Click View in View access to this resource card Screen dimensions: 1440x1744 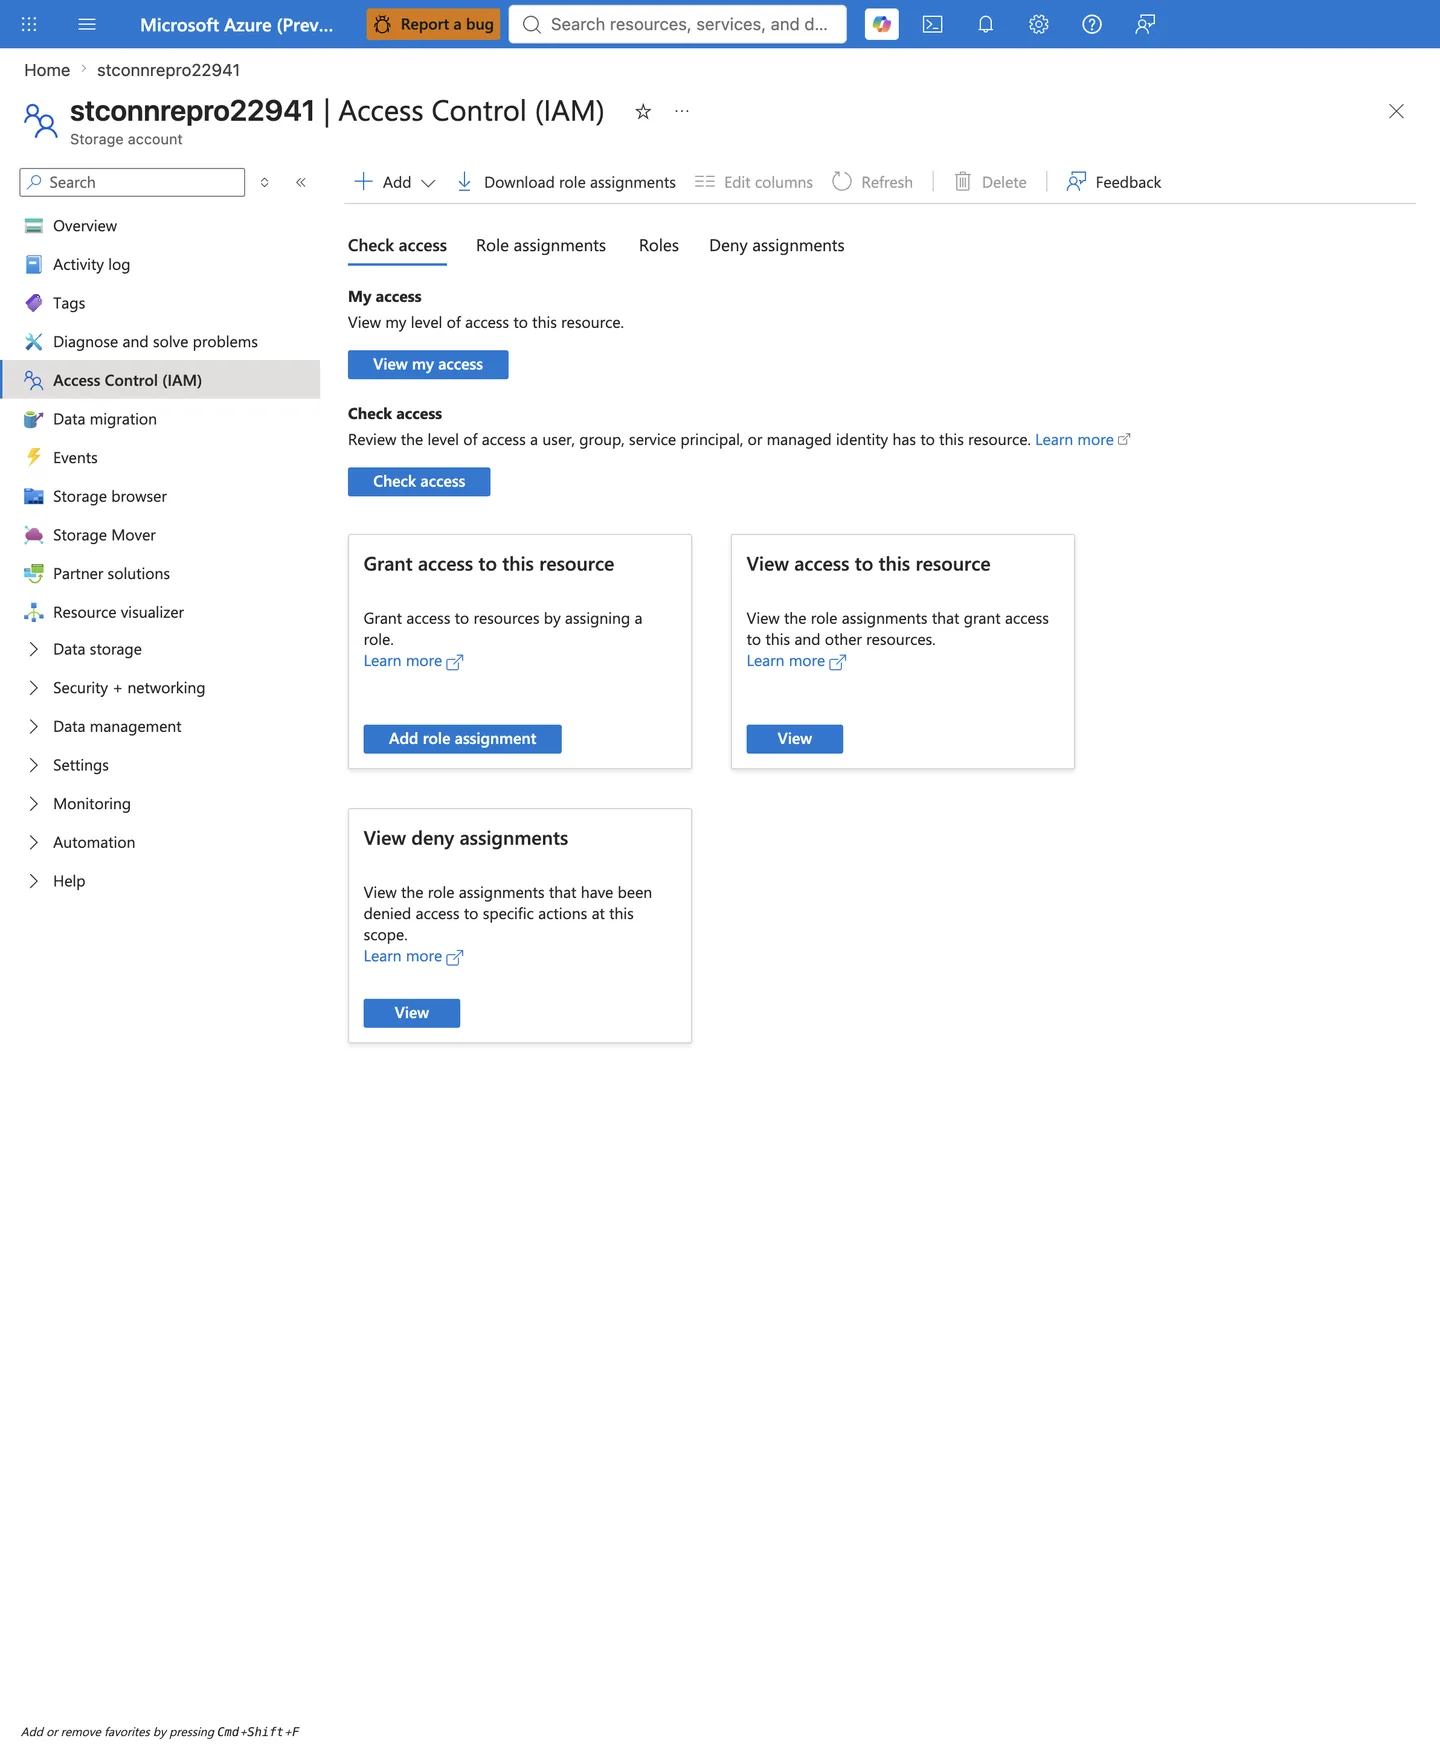click(795, 739)
